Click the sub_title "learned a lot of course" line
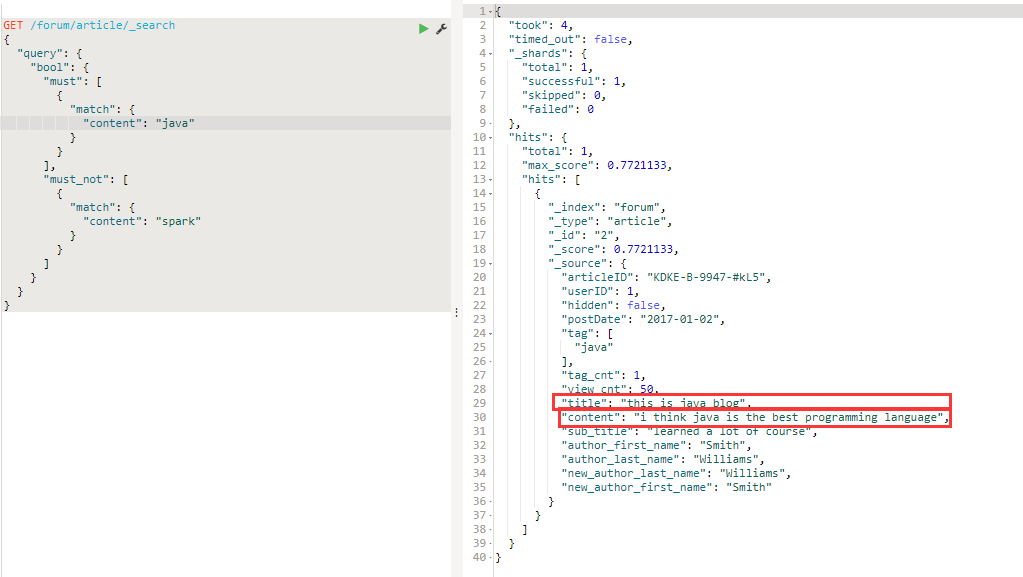The image size is (1023, 577). tap(689, 431)
